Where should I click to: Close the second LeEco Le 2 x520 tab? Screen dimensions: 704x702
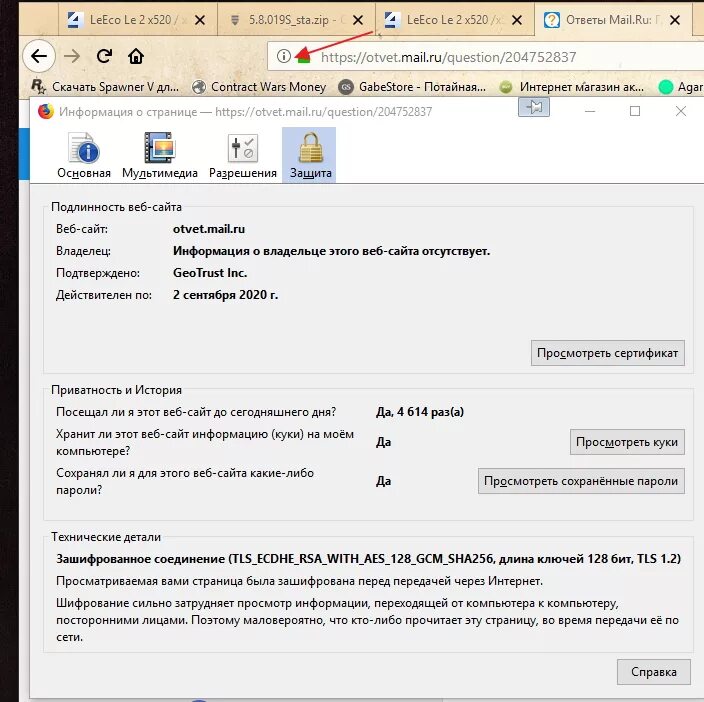pyautogui.click(x=517, y=20)
